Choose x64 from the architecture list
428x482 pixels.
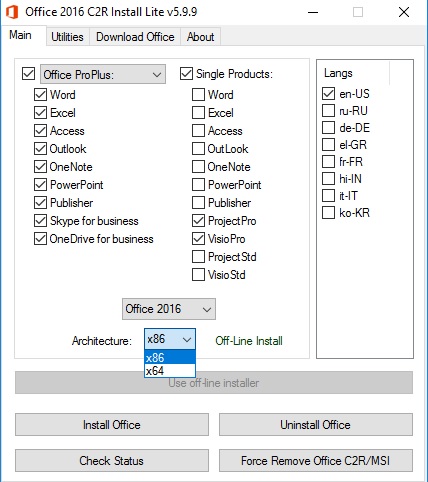[170, 370]
